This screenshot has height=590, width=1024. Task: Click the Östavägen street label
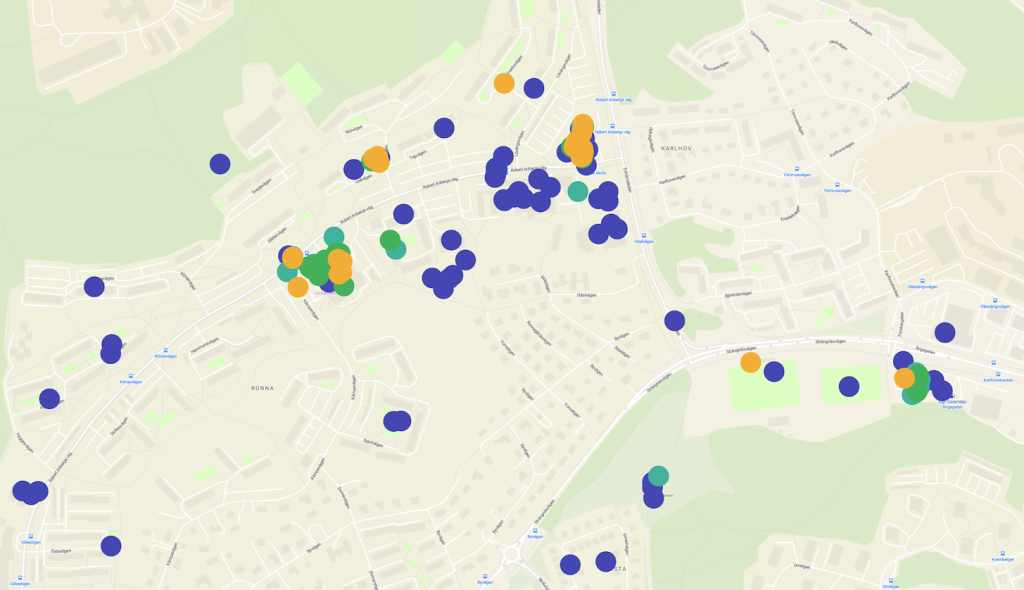pos(61,551)
